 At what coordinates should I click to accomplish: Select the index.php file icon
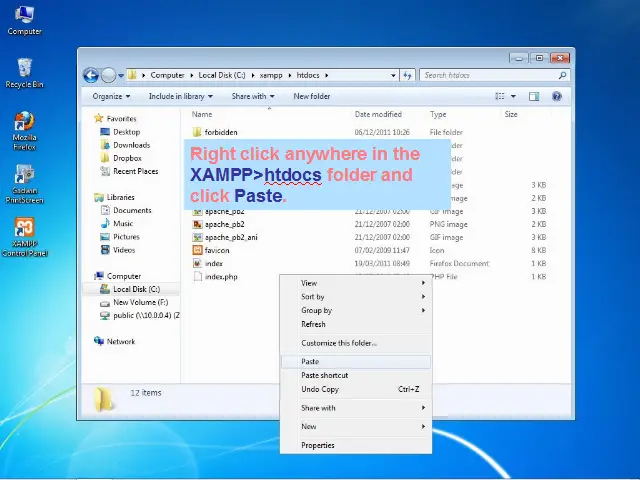click(197, 276)
